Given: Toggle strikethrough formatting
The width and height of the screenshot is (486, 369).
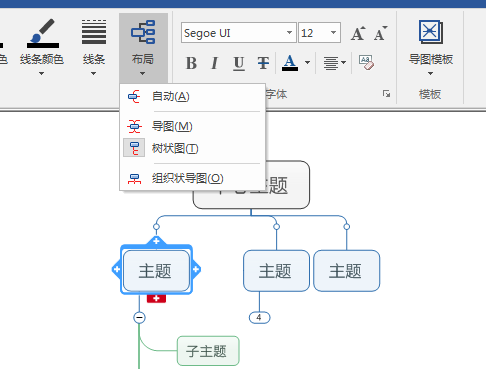Looking at the screenshot, I should point(263,63).
